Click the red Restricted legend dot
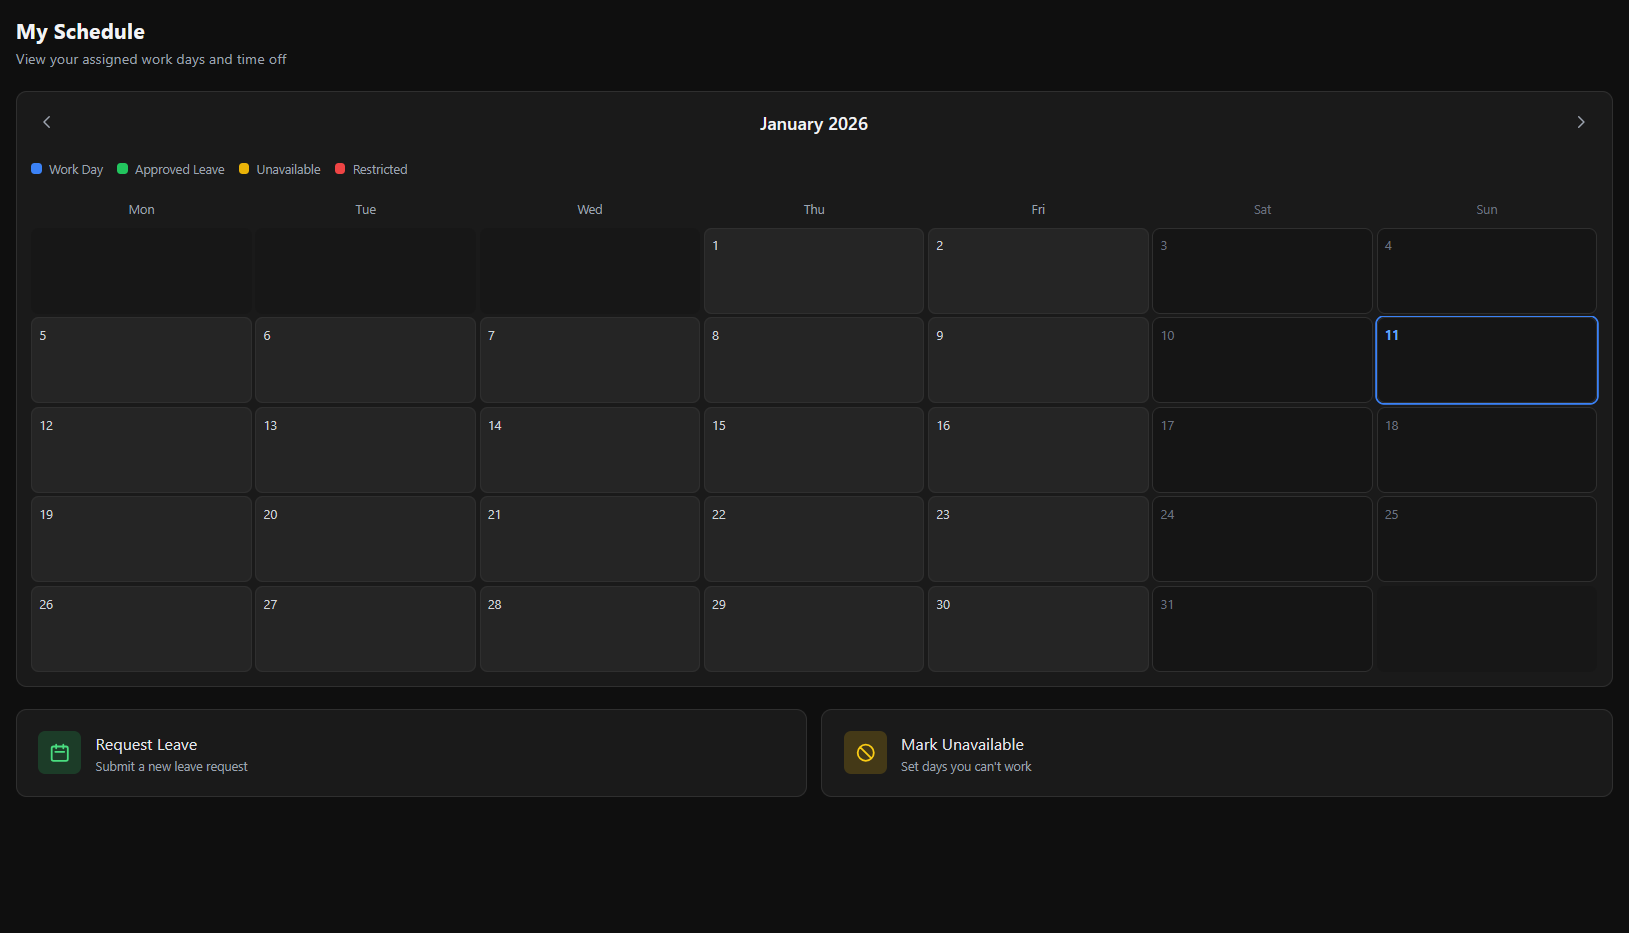Viewport: 1629px width, 933px height. [340, 169]
